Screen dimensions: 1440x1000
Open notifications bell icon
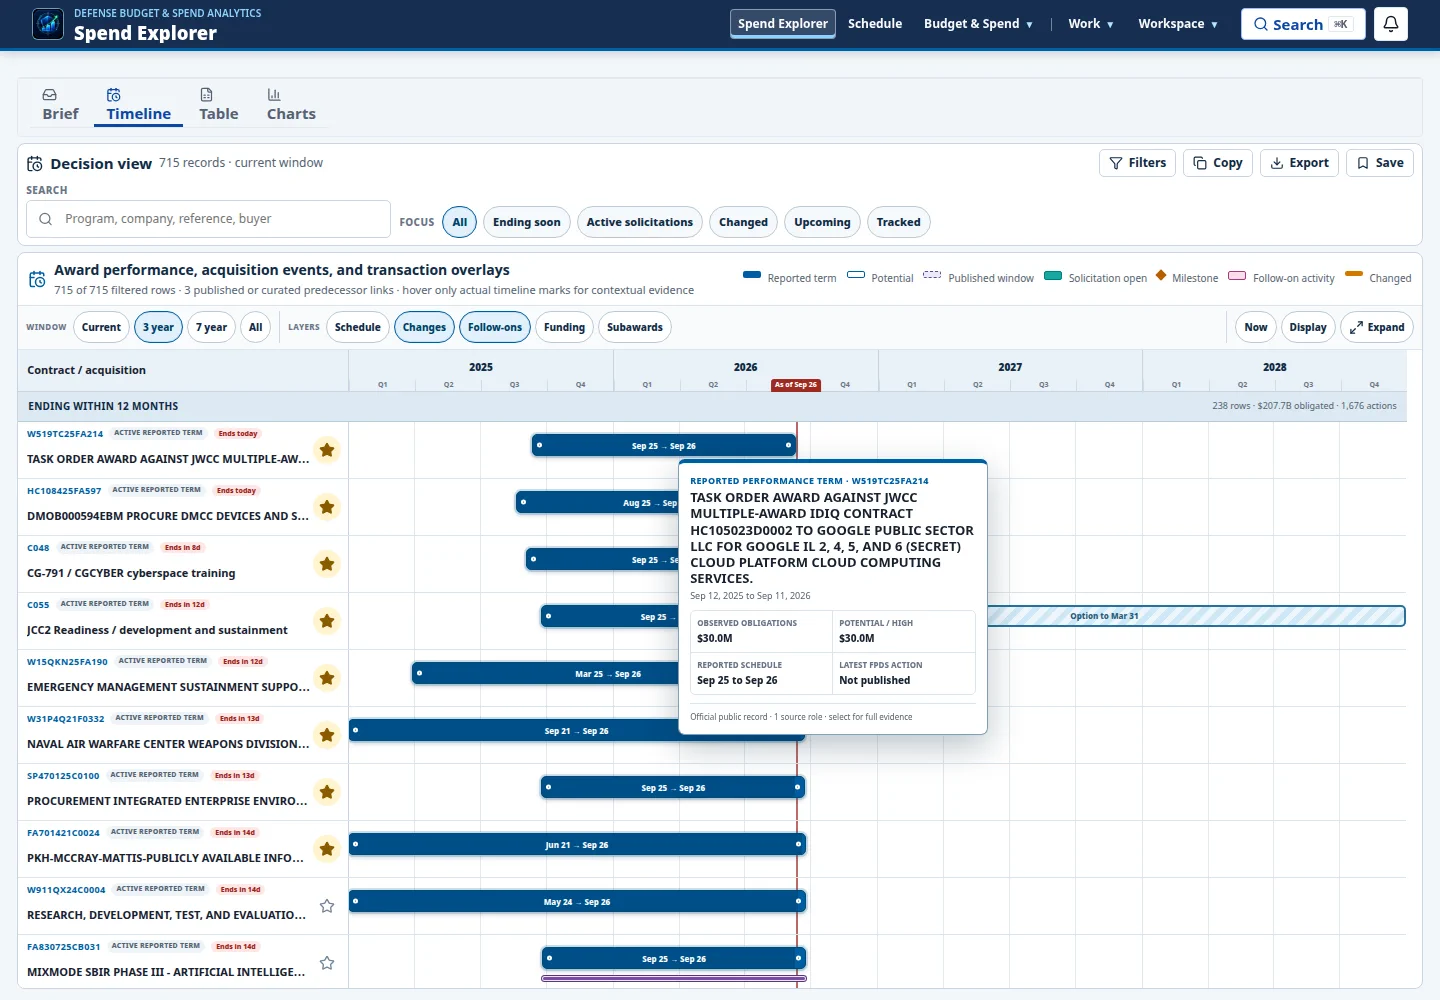[1391, 24]
